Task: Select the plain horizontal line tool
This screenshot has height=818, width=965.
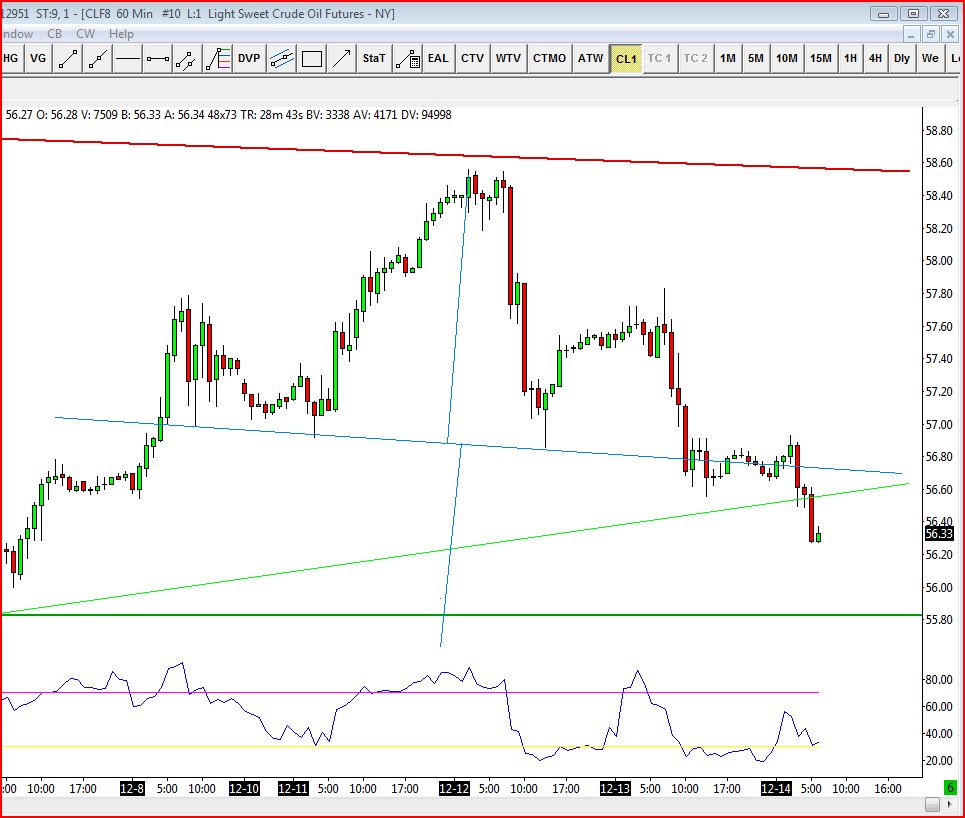Action: click(x=128, y=58)
